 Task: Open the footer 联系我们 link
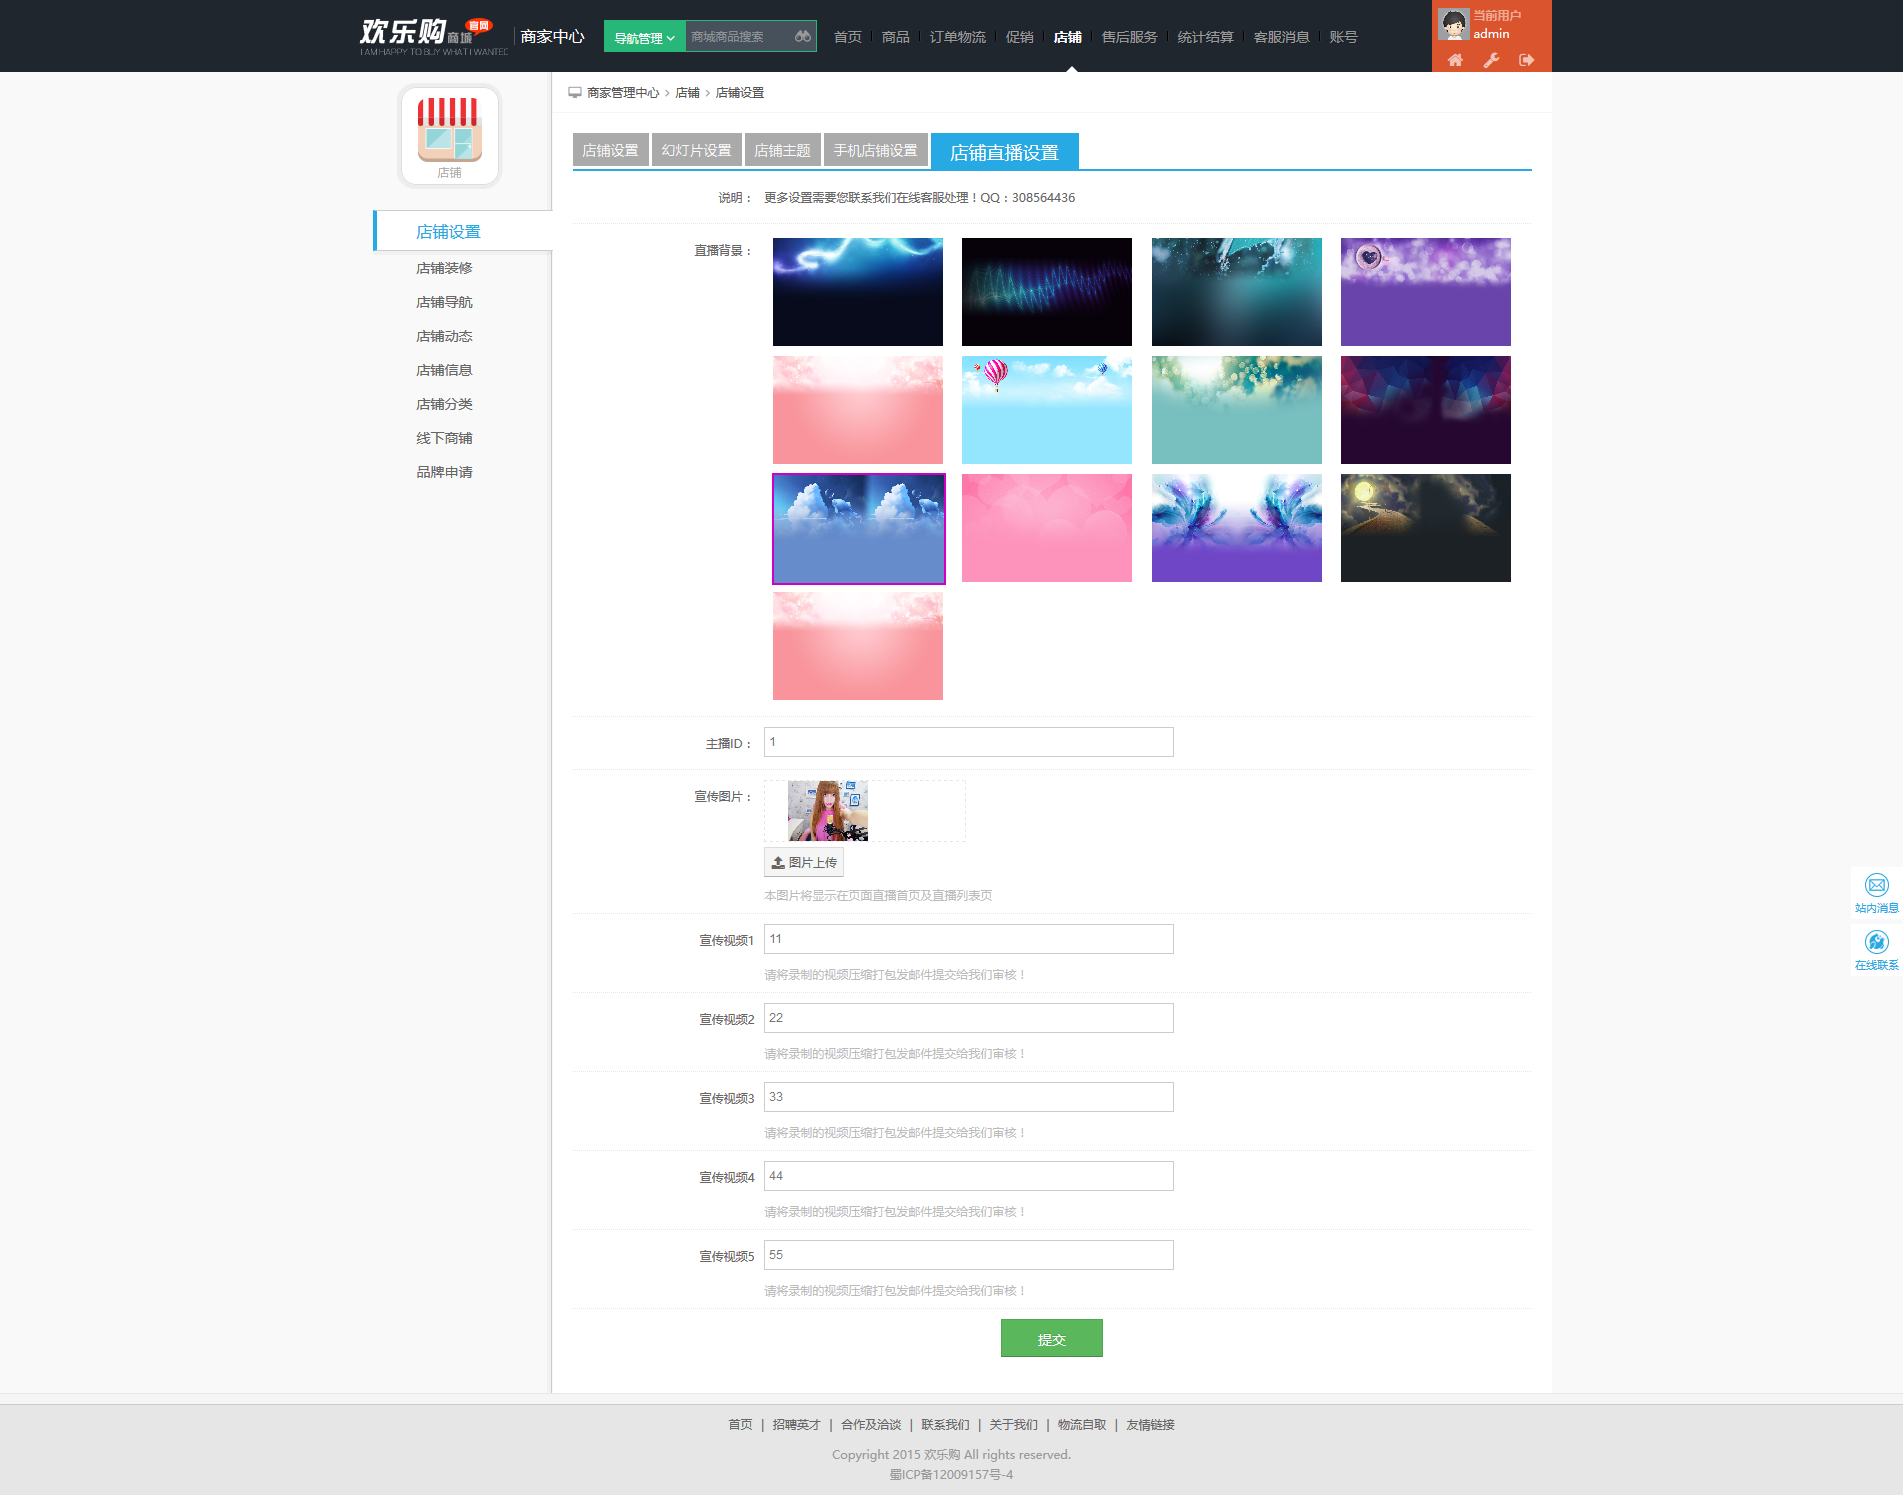tap(946, 1425)
